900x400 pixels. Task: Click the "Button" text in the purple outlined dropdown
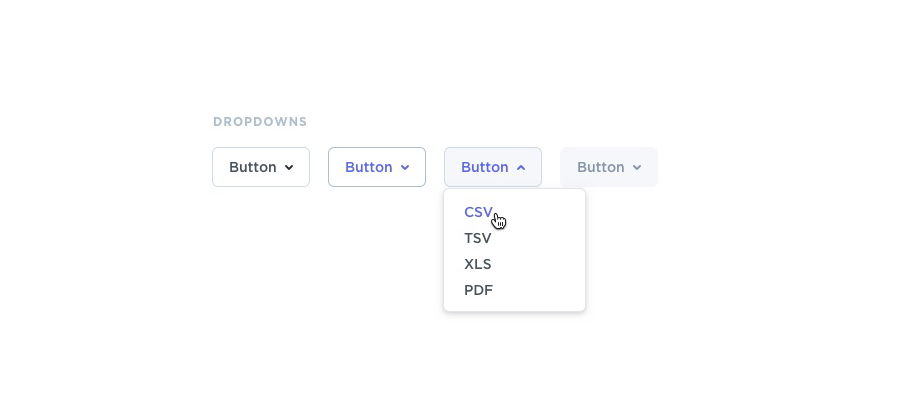click(x=368, y=167)
